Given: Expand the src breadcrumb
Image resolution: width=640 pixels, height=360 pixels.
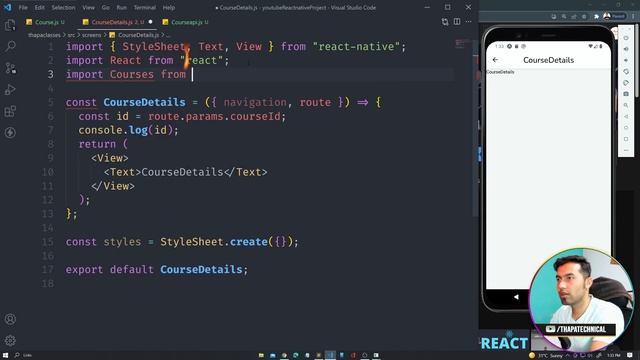Looking at the screenshot, I should point(71,35).
